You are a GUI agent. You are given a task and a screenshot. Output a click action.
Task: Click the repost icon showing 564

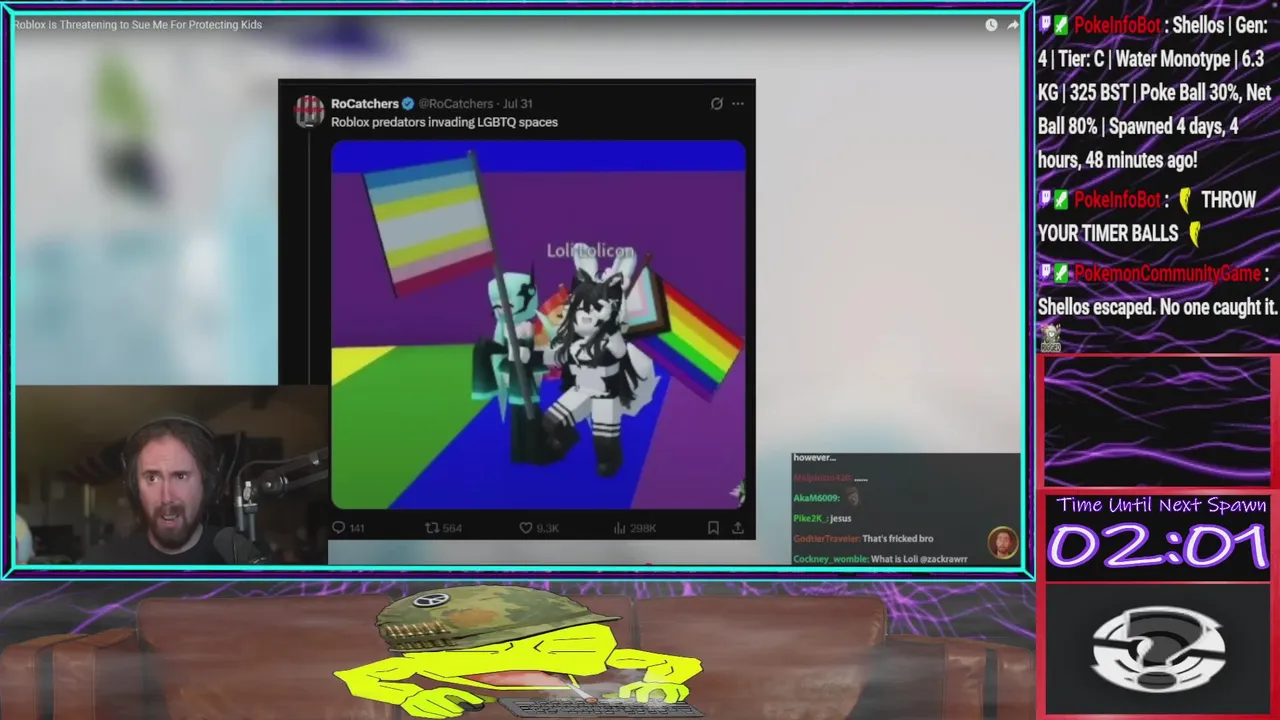[432, 528]
